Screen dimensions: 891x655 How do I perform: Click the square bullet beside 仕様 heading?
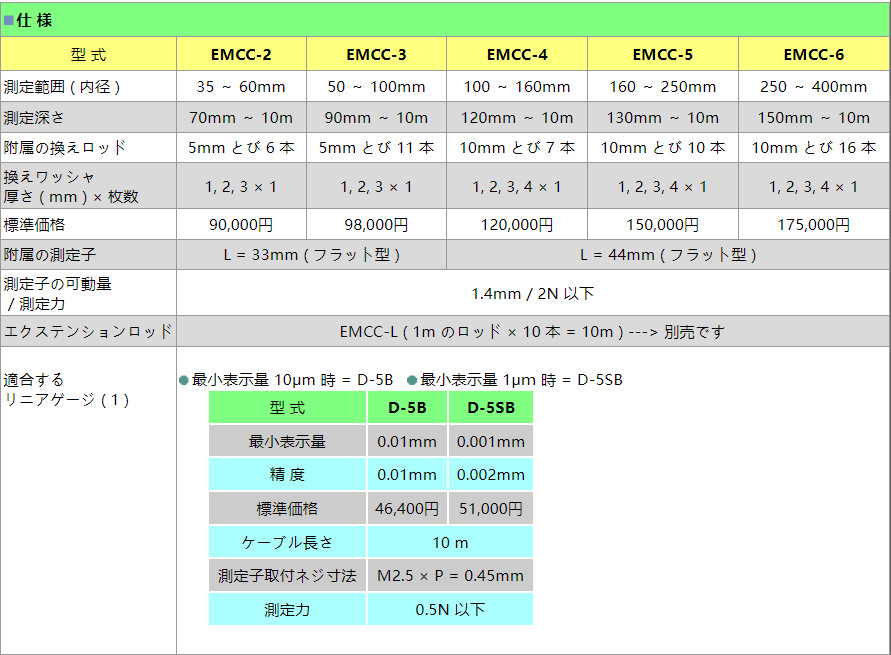pyautogui.click(x=9, y=20)
